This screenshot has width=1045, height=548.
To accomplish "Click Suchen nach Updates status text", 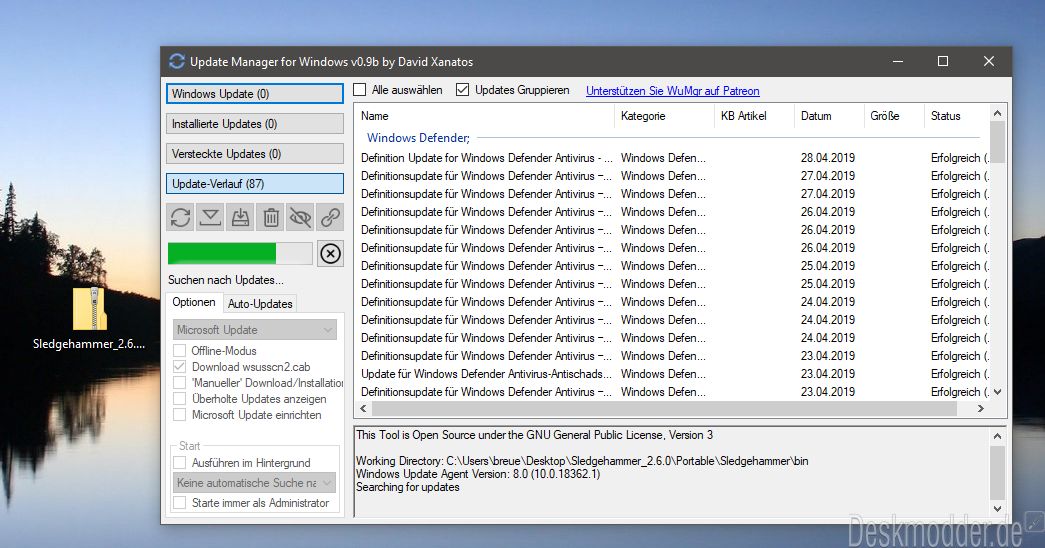I will click(225, 280).
